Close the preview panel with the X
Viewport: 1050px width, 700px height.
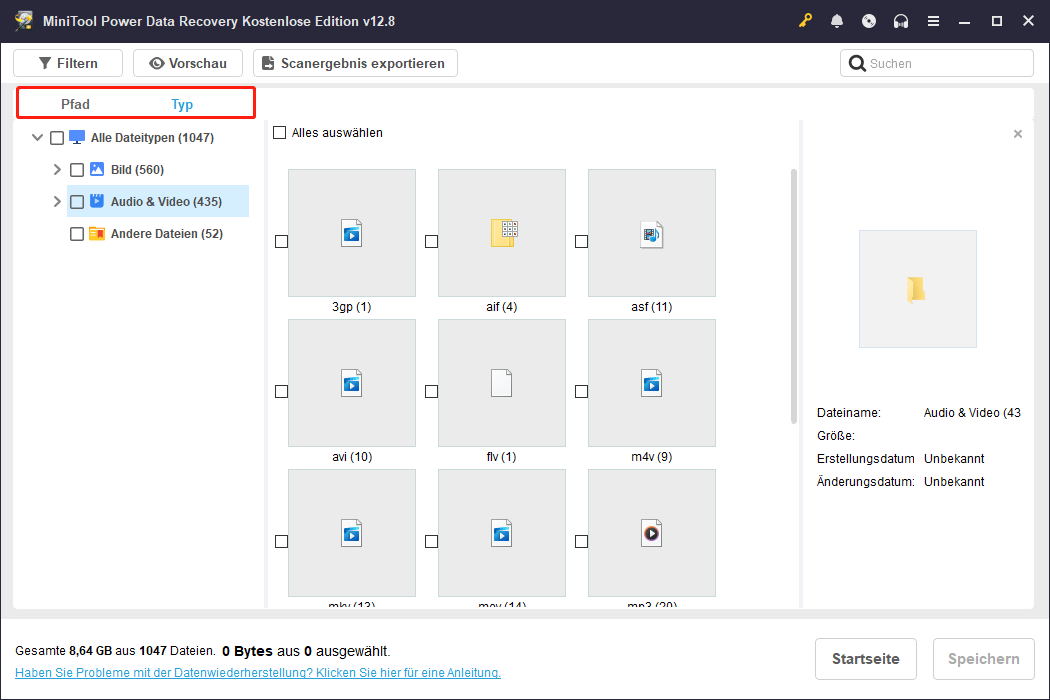1018,134
